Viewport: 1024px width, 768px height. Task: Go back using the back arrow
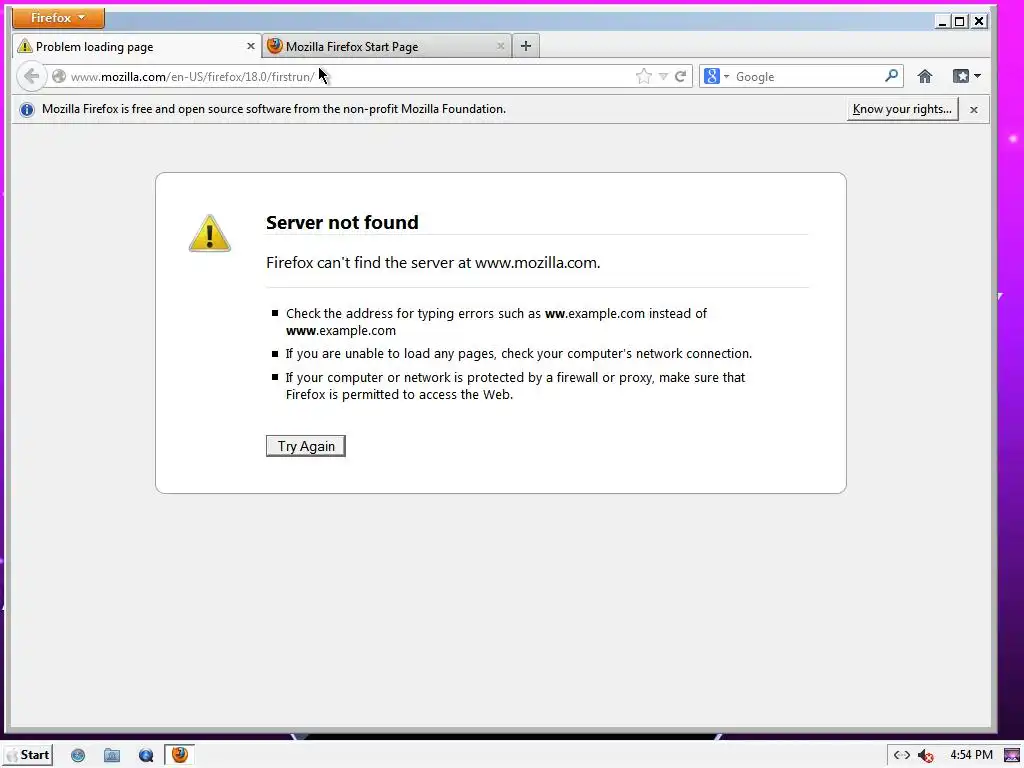[x=31, y=76]
